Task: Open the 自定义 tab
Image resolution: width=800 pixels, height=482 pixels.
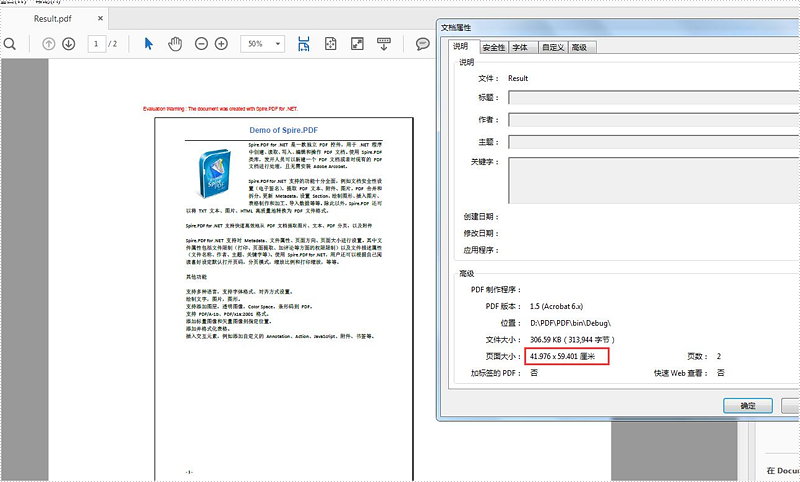Action: (553, 47)
